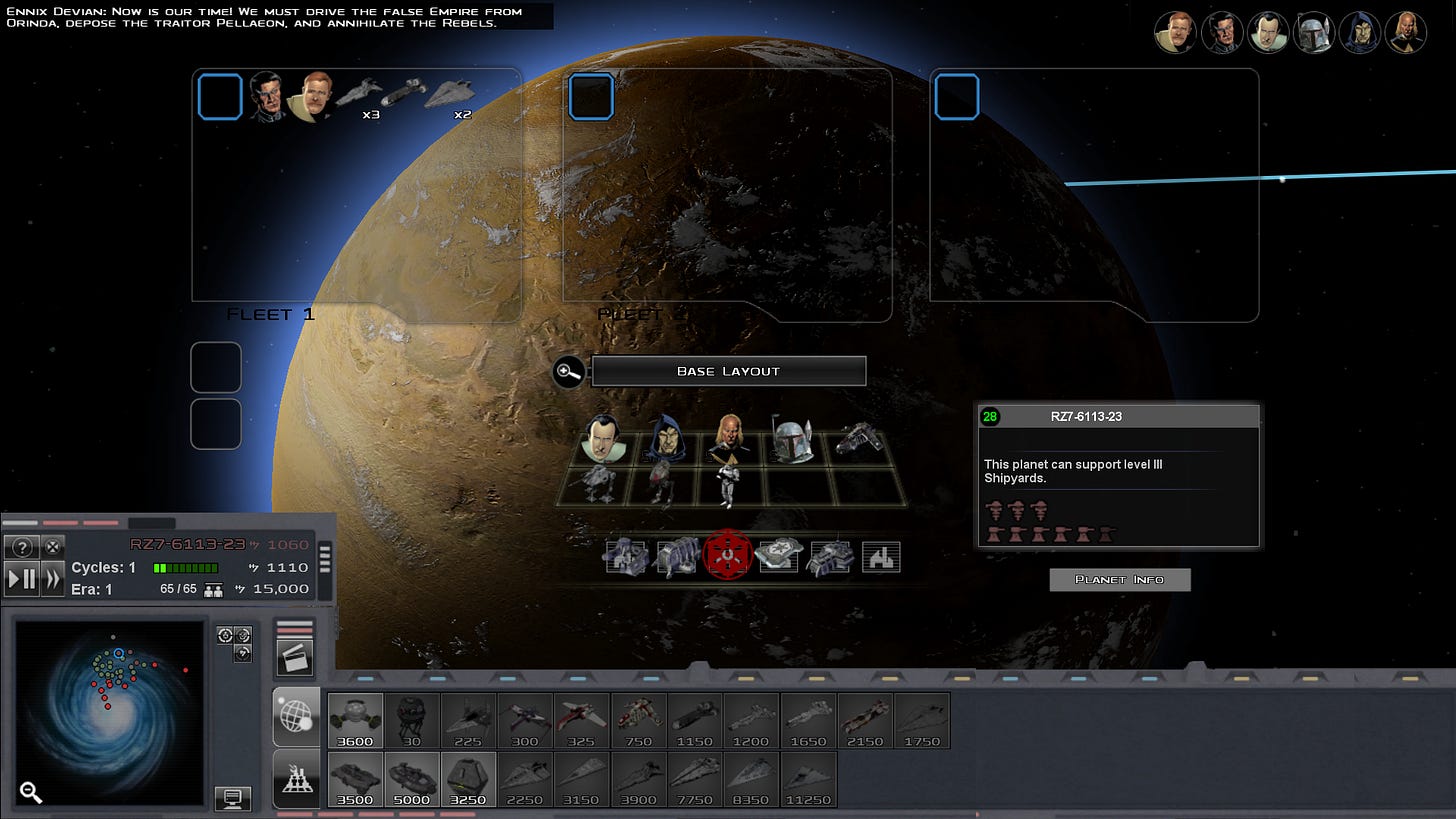Select structure immediately left of red emblem
This screenshot has height=819, width=1456.
click(x=676, y=557)
